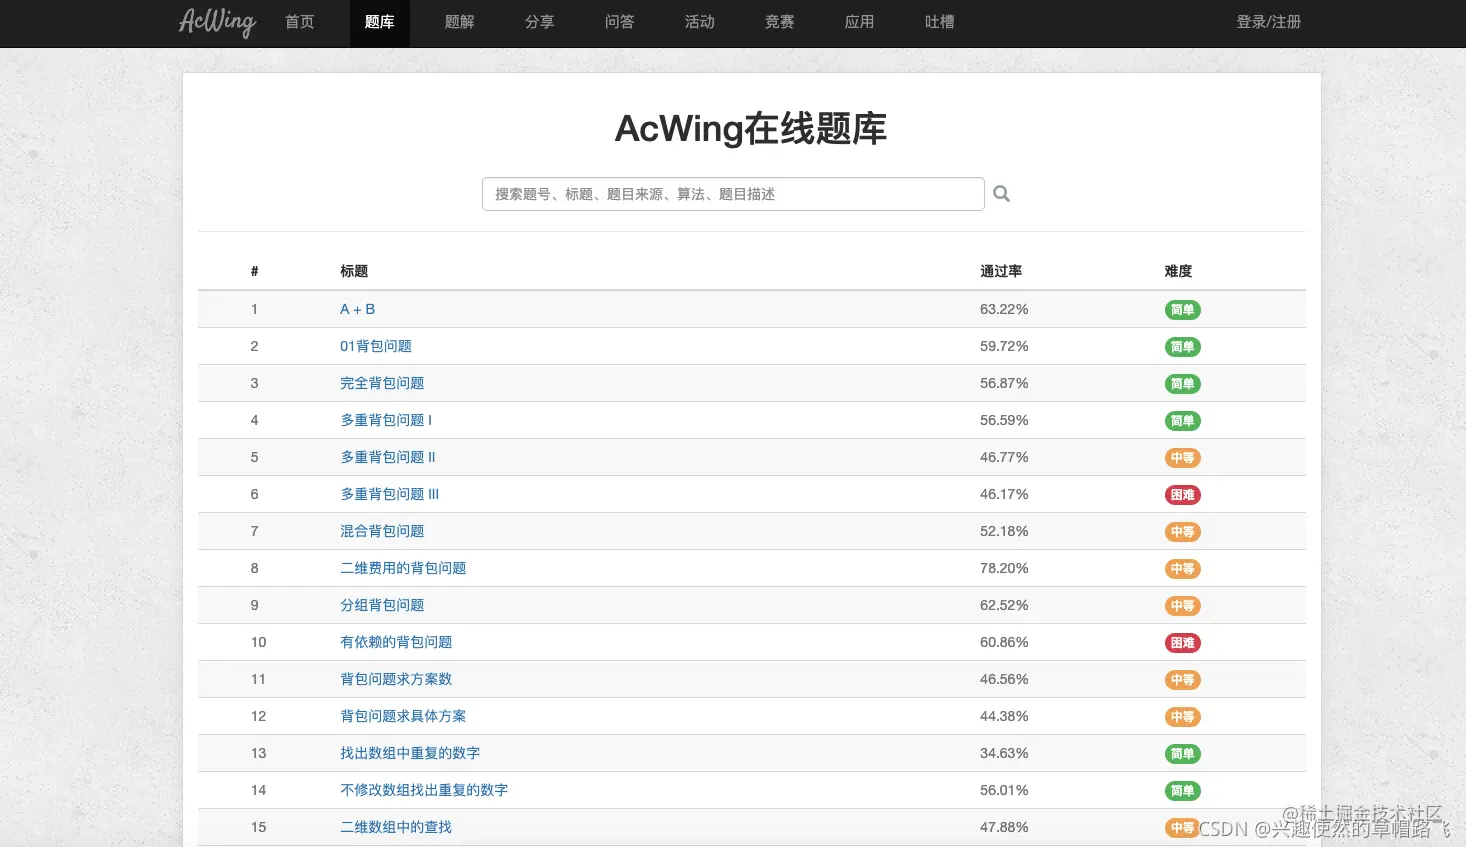The height and width of the screenshot is (847, 1466).
Task: Click row number 6
Action: coord(254,494)
